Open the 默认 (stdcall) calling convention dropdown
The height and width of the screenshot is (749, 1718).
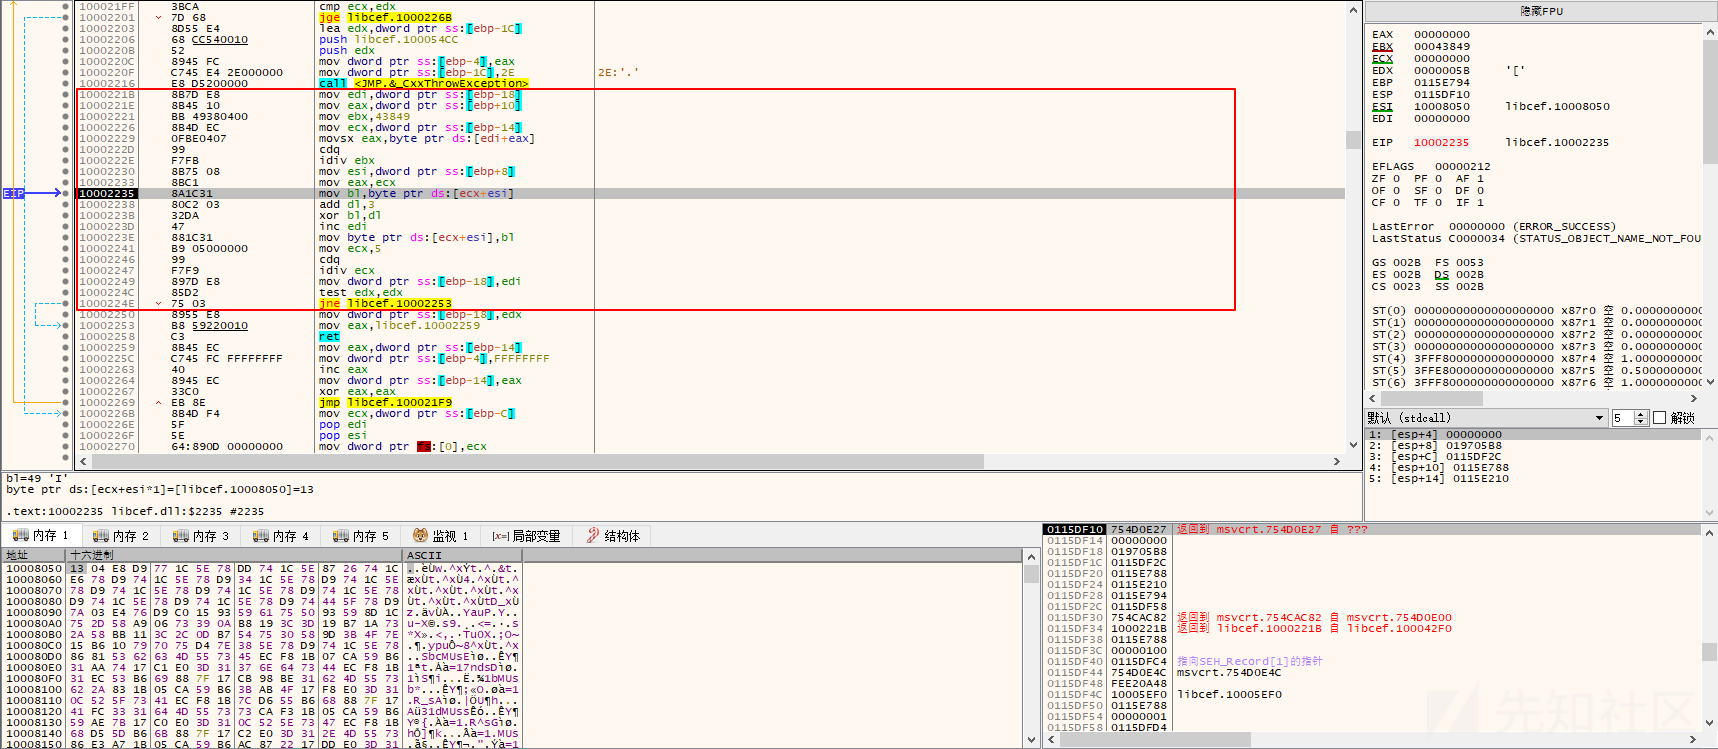pos(1486,418)
